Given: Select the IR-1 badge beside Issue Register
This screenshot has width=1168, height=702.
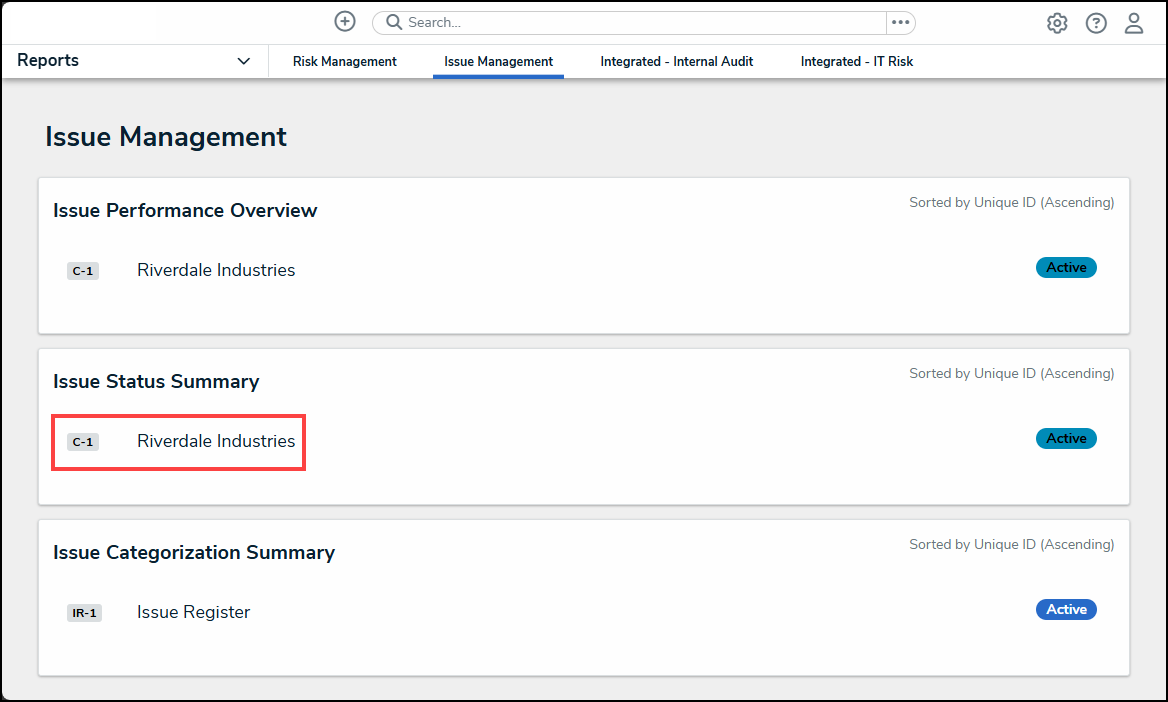Looking at the screenshot, I should pyautogui.click(x=84, y=612).
